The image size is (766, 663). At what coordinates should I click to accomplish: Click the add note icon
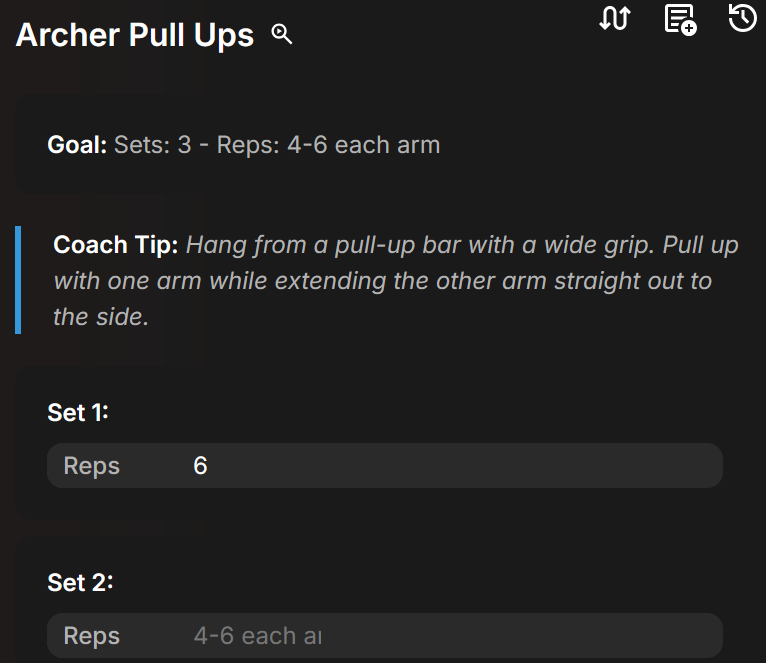tap(680, 19)
